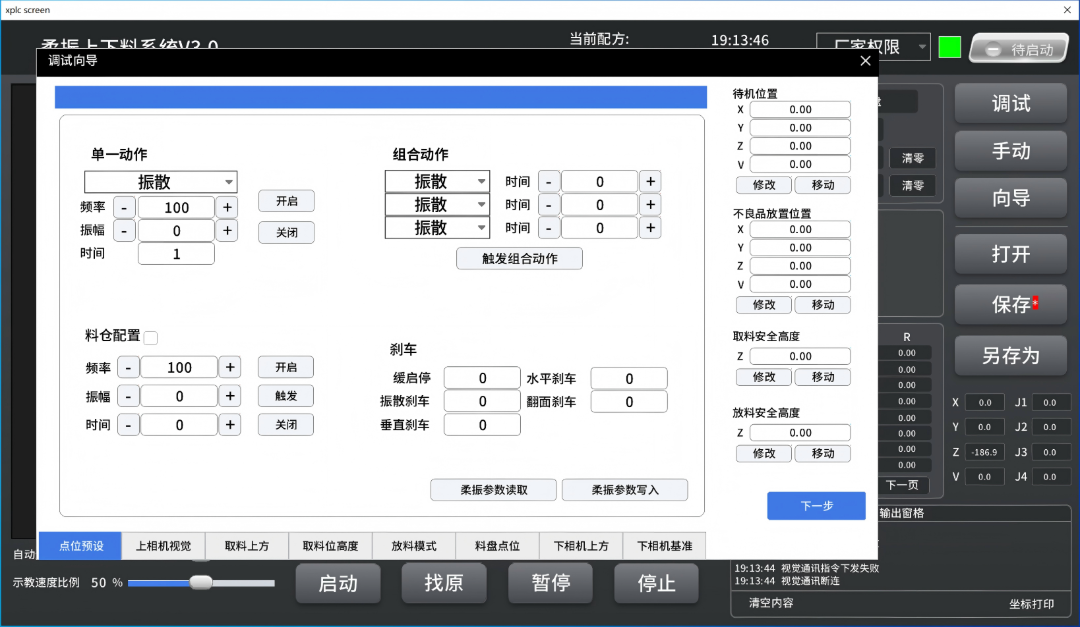Click the 柔振参数写入 button

point(625,490)
